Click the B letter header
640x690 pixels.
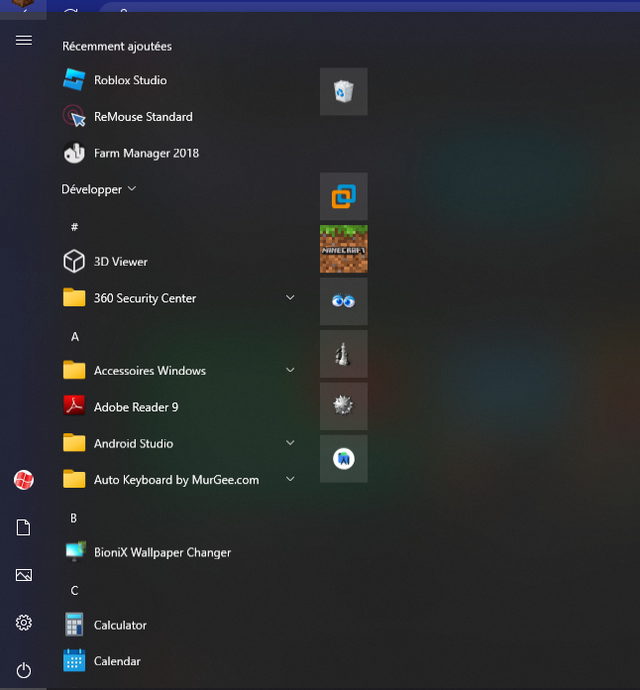tap(74, 518)
